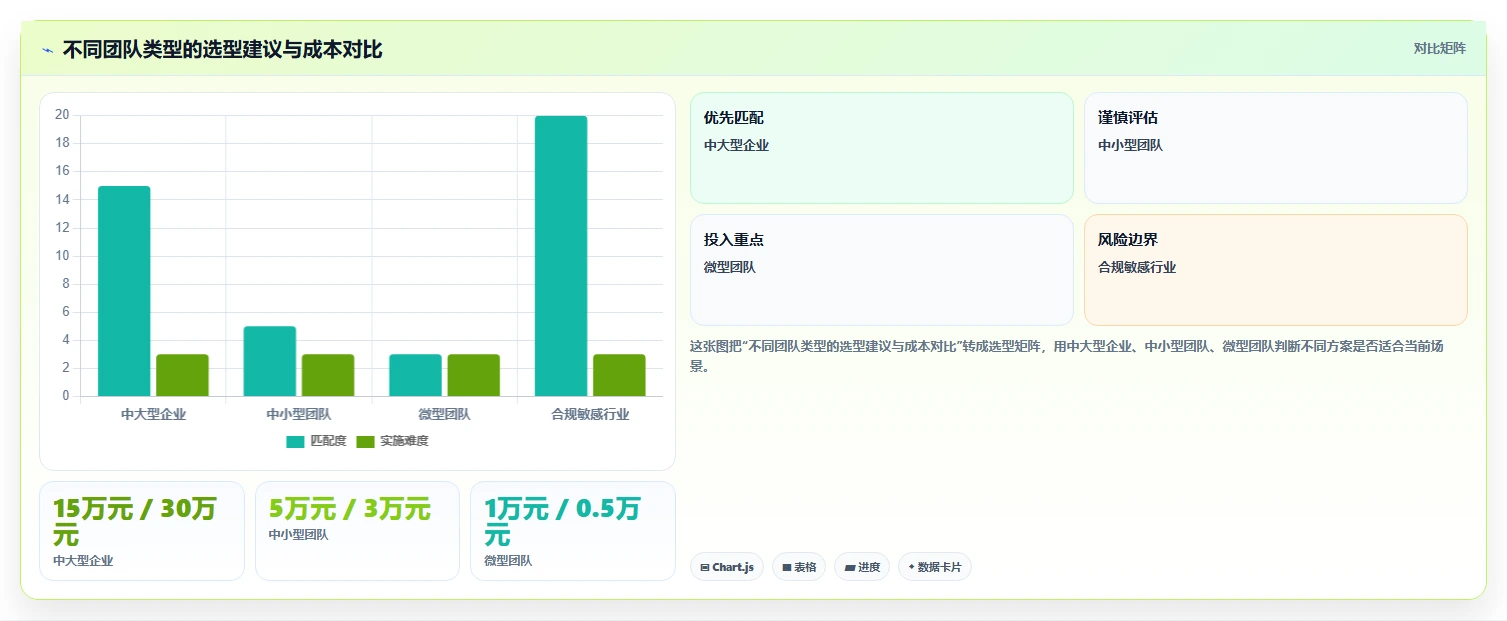Select the 表格 tag
The image size is (1507, 621).
click(799, 567)
